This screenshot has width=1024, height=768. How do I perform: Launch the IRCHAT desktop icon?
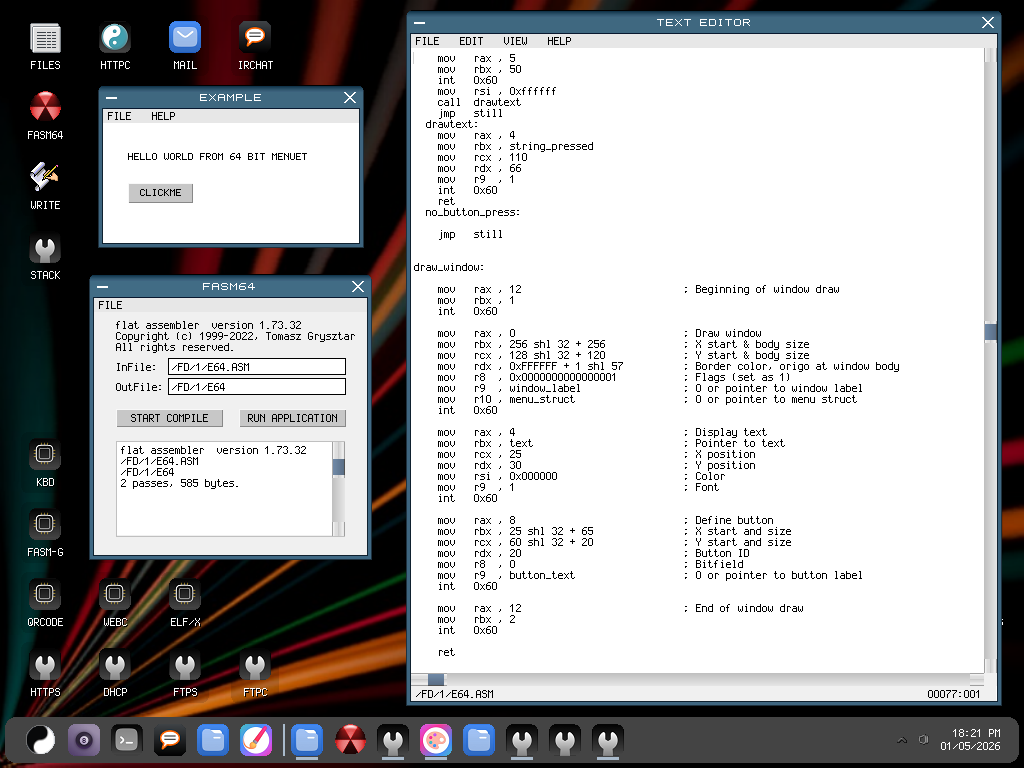click(x=255, y=46)
